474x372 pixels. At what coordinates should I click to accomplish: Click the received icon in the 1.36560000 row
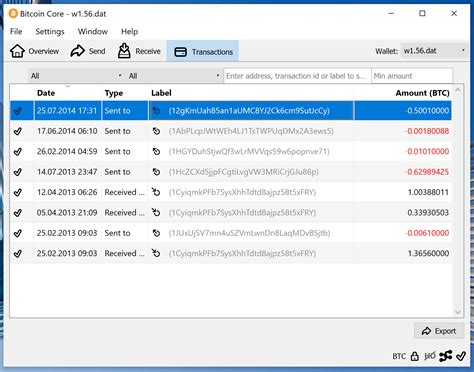(x=156, y=253)
